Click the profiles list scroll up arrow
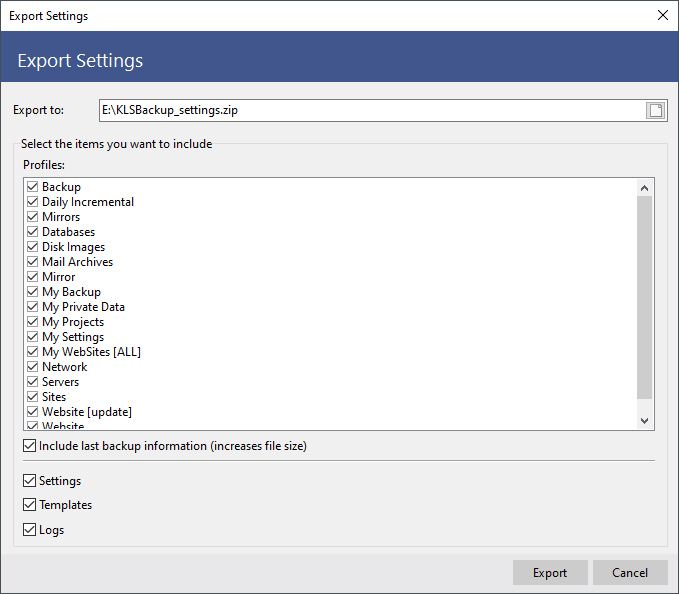Screen dimensions: 679x594 [x=644, y=187]
